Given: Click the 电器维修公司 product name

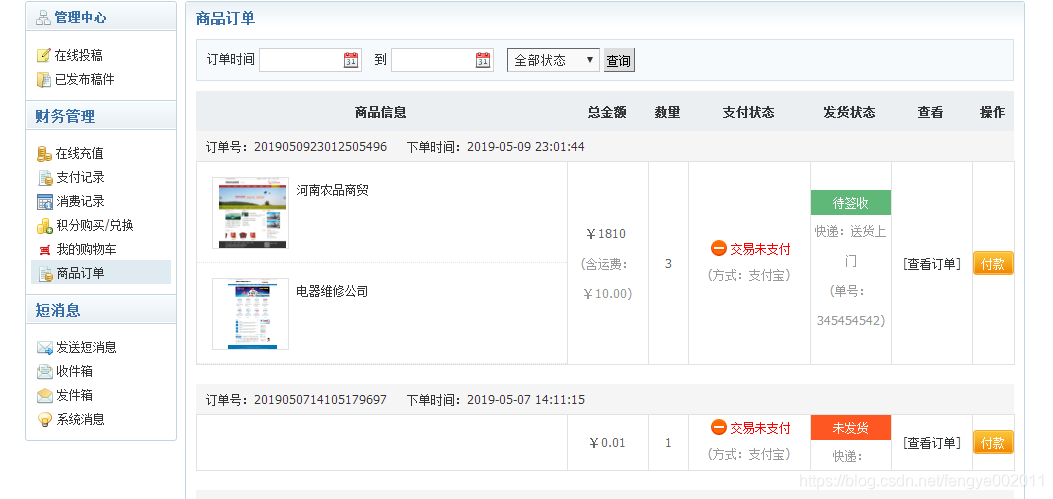Looking at the screenshot, I should tap(332, 291).
